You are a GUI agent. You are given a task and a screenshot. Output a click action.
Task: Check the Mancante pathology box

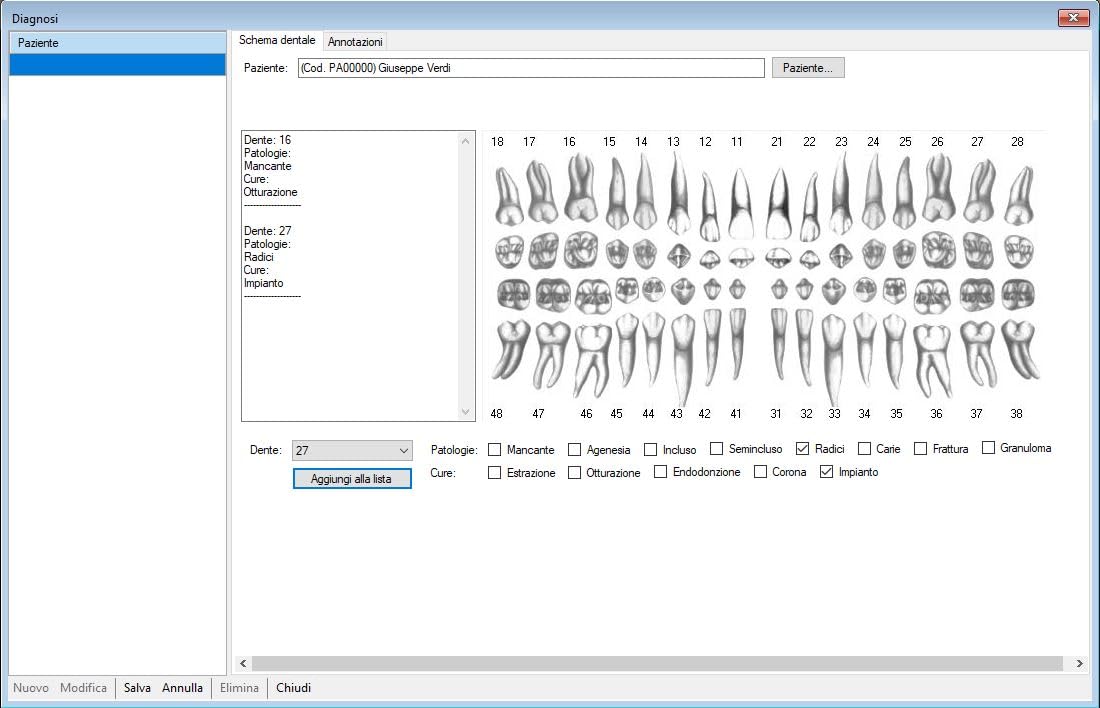point(495,450)
